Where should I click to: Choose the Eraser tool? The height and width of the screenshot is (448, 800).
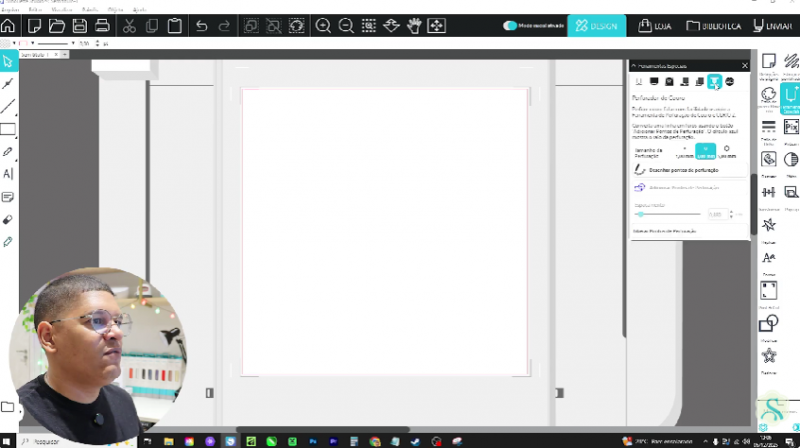(x=8, y=219)
